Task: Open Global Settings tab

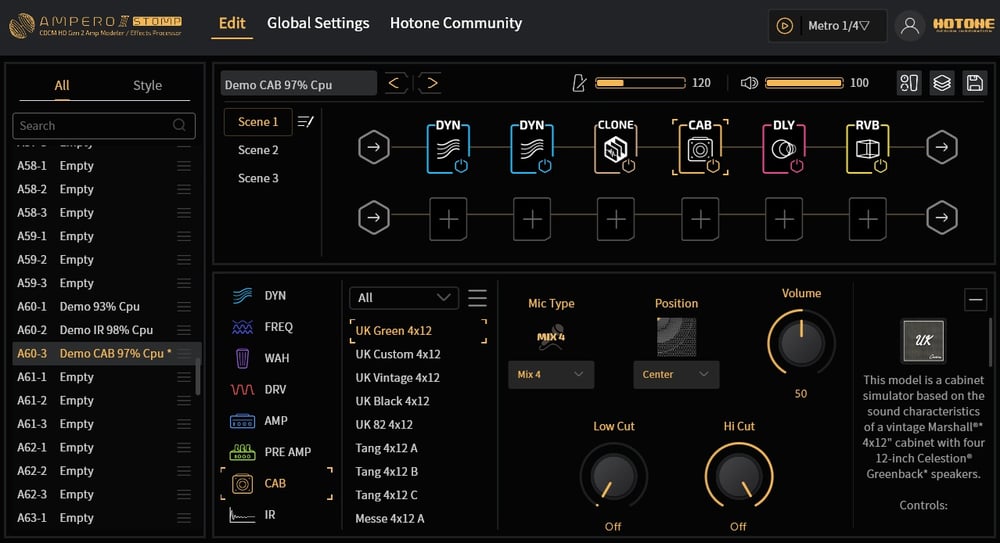Action: coord(318,24)
